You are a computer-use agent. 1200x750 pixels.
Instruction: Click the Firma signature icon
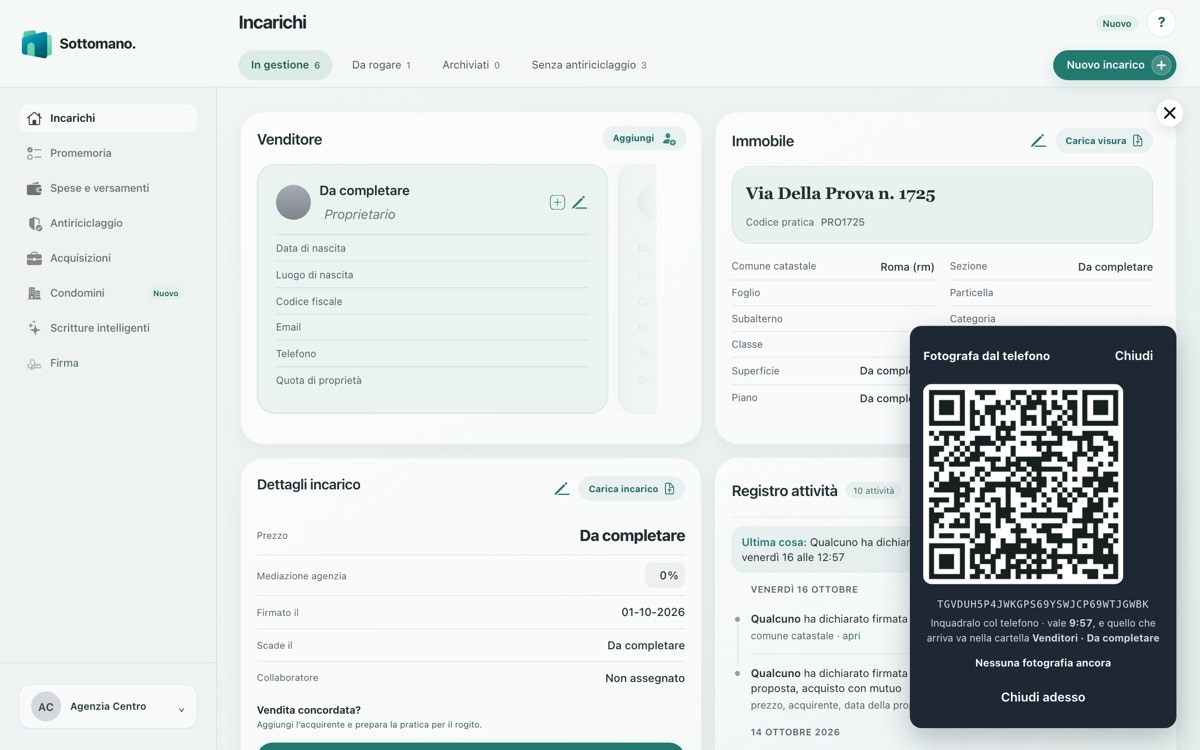34,363
